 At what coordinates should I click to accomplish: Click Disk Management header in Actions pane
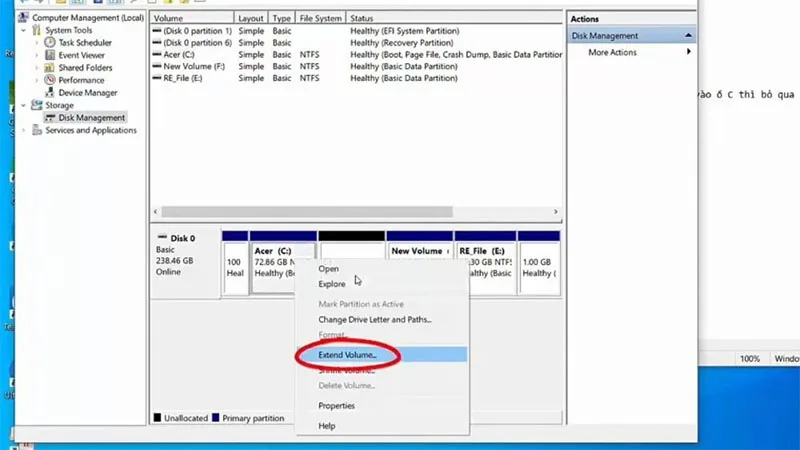632,35
